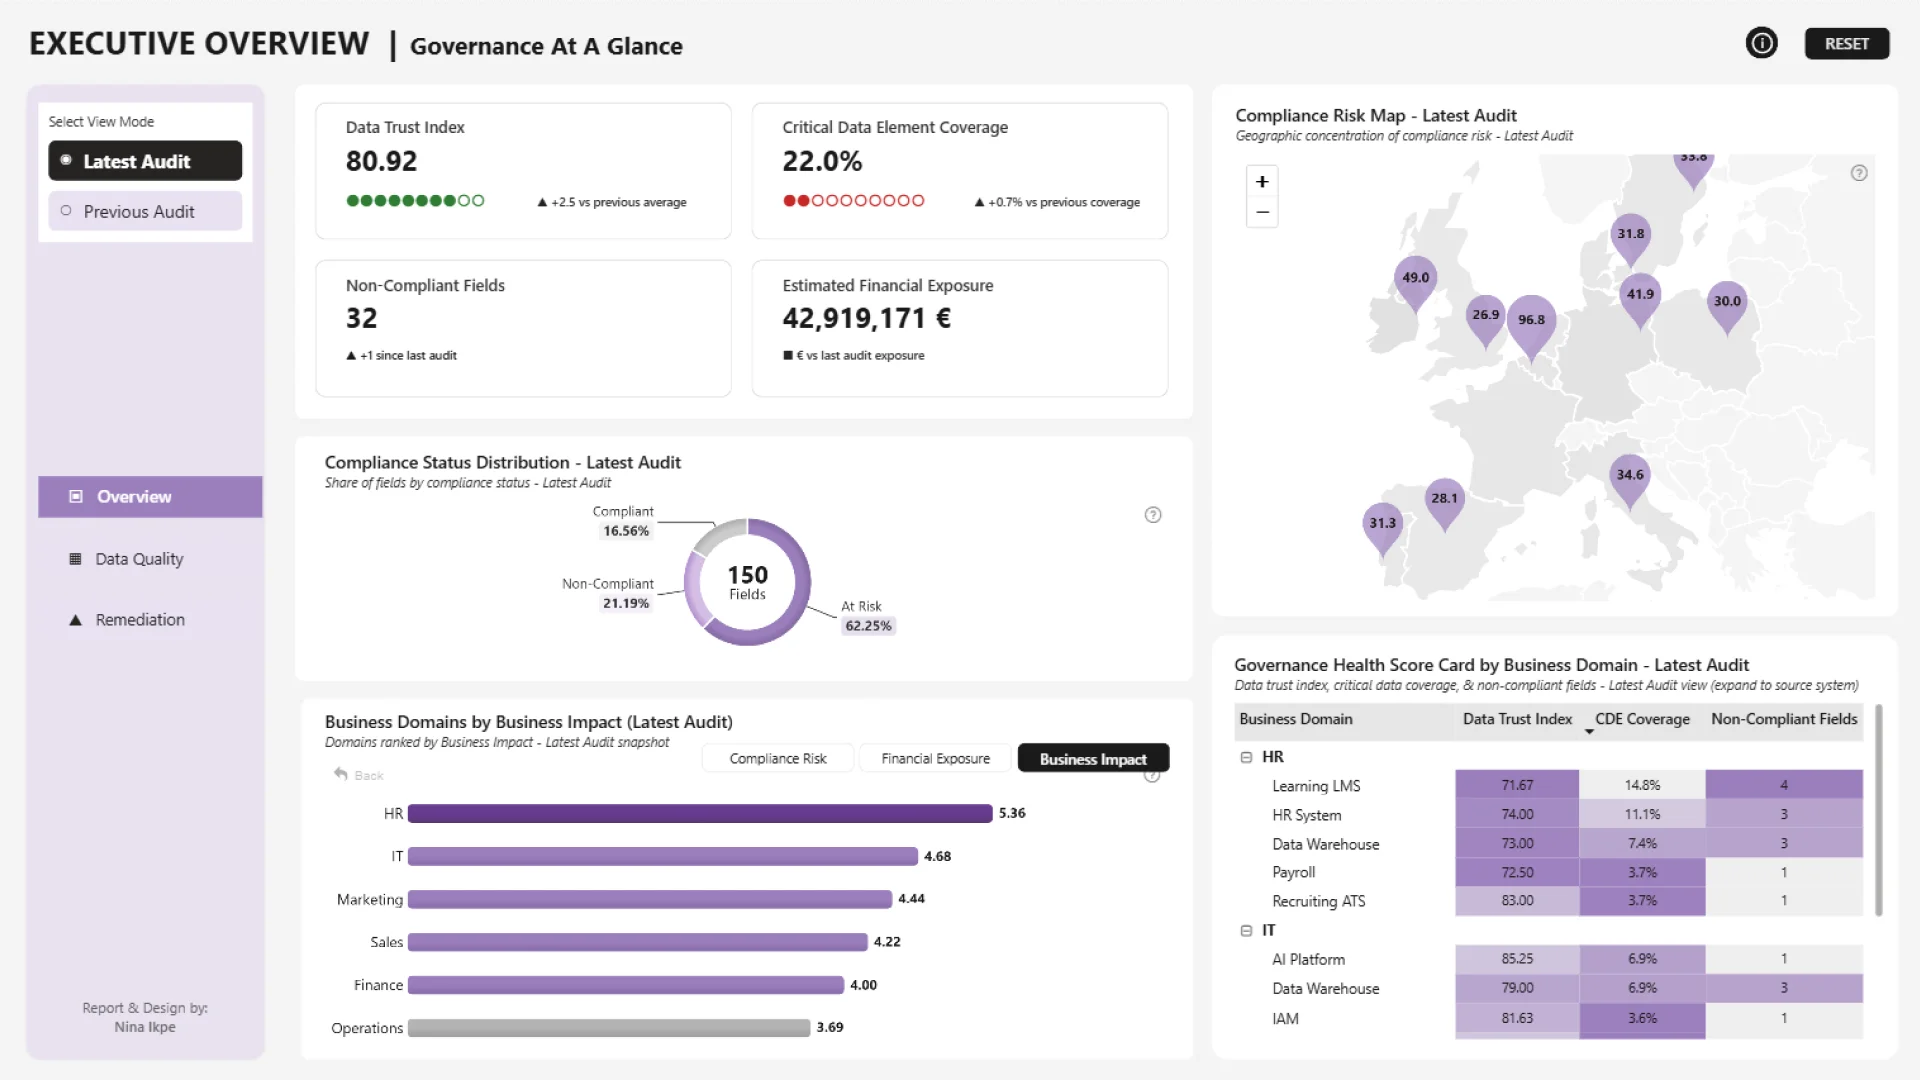Click the score card vertical scrollbar

click(1878, 810)
